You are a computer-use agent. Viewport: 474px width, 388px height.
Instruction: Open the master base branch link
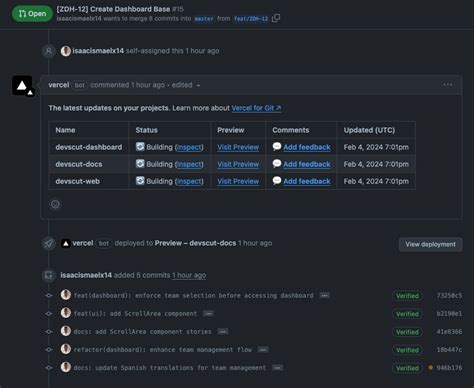pyautogui.click(x=204, y=19)
